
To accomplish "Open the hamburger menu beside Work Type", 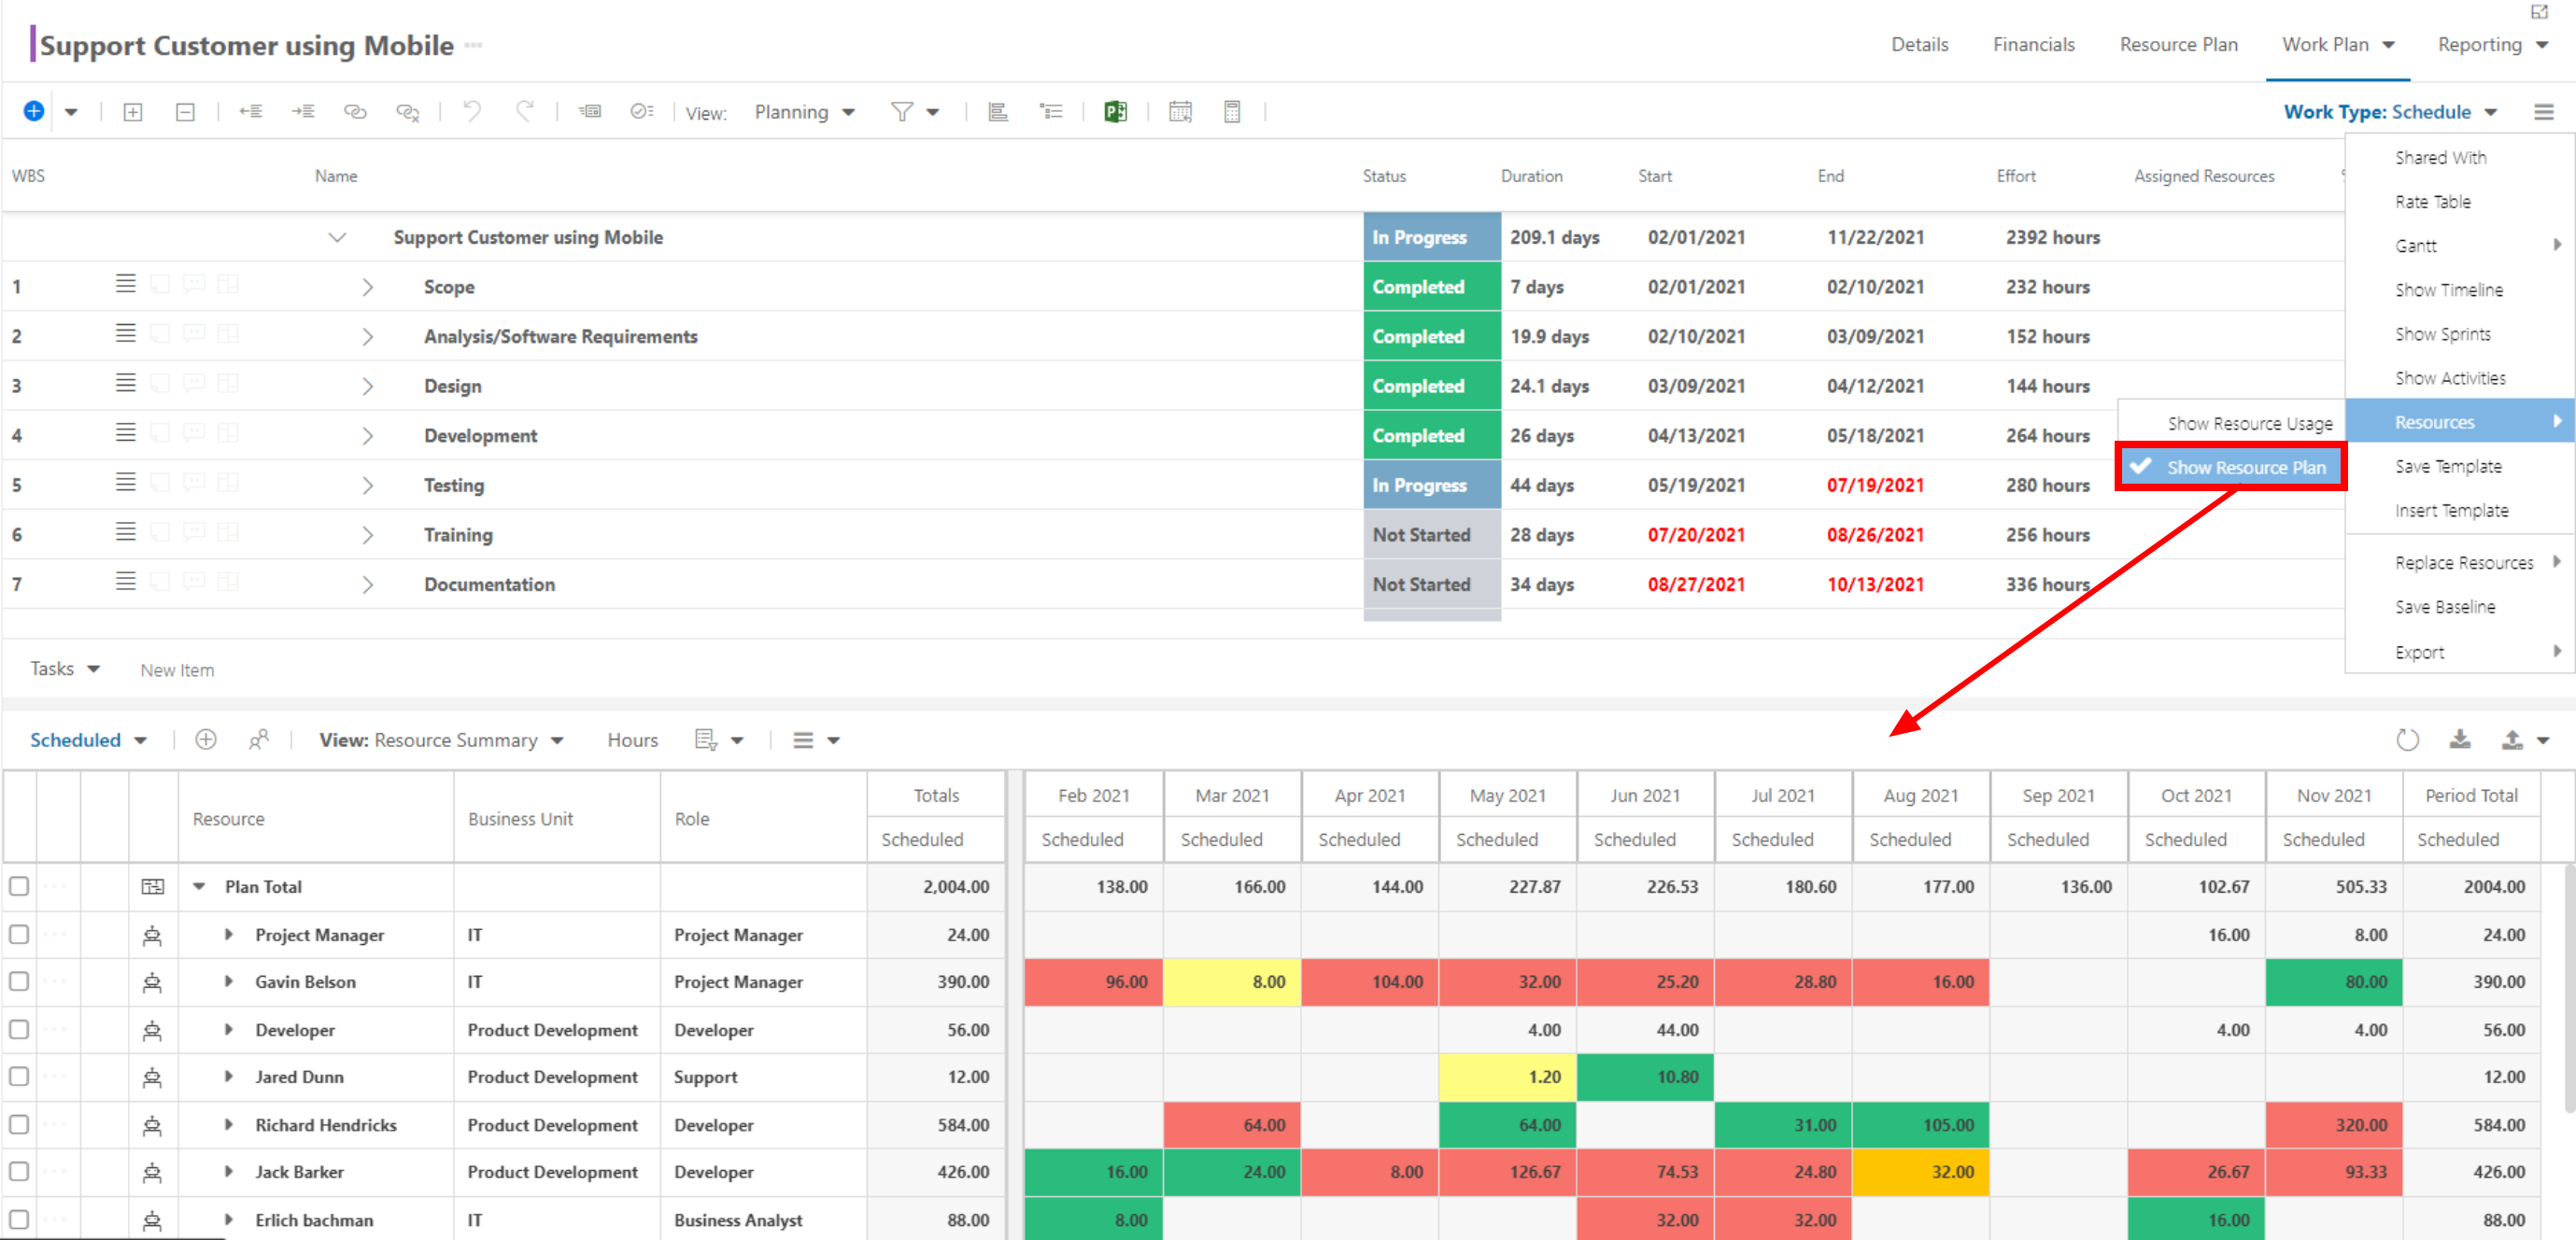I will coord(2544,112).
